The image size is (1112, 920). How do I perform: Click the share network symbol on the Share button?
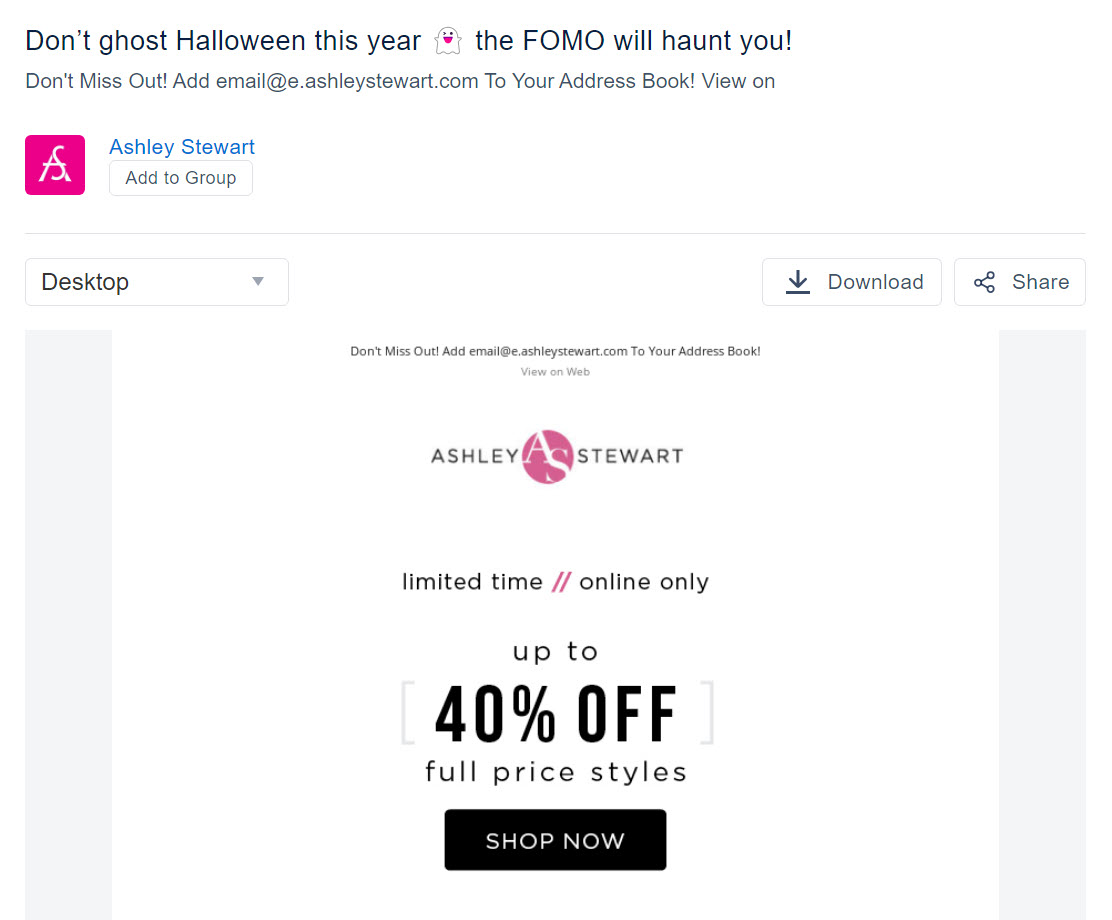click(x=985, y=281)
